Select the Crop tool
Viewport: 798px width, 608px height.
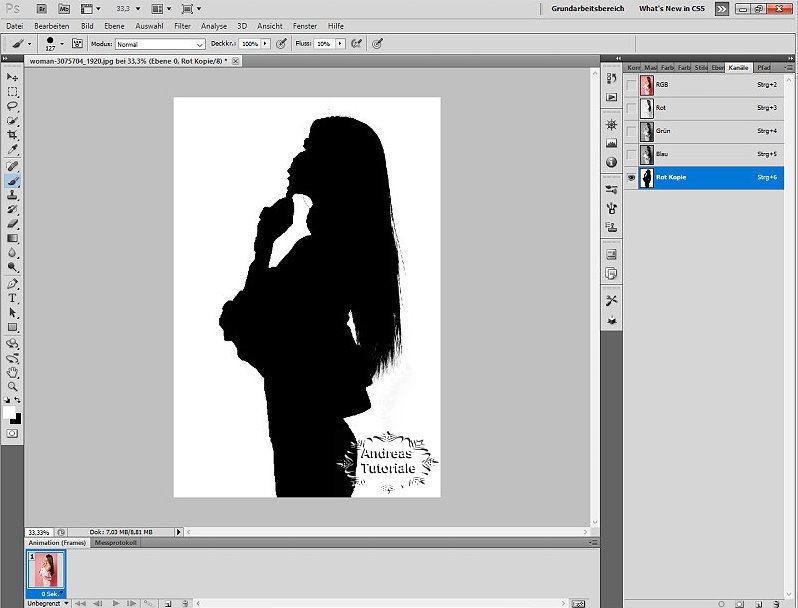(12, 135)
